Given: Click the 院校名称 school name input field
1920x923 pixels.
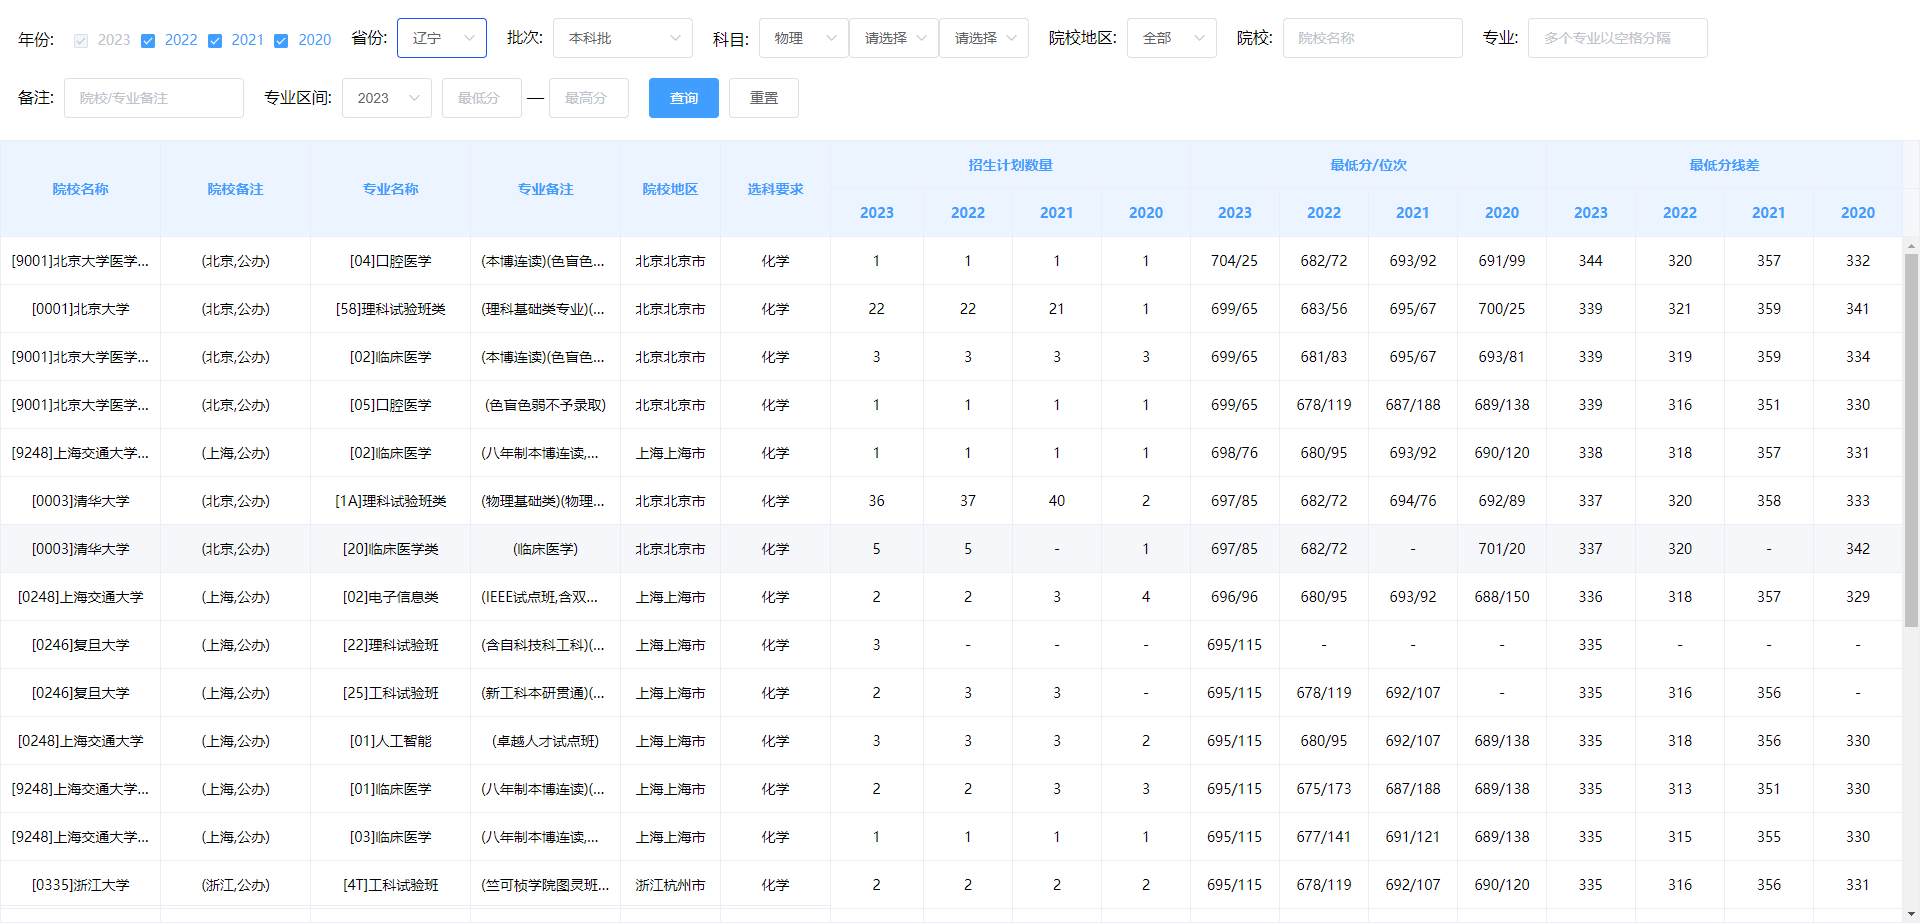Looking at the screenshot, I should coord(1372,37).
